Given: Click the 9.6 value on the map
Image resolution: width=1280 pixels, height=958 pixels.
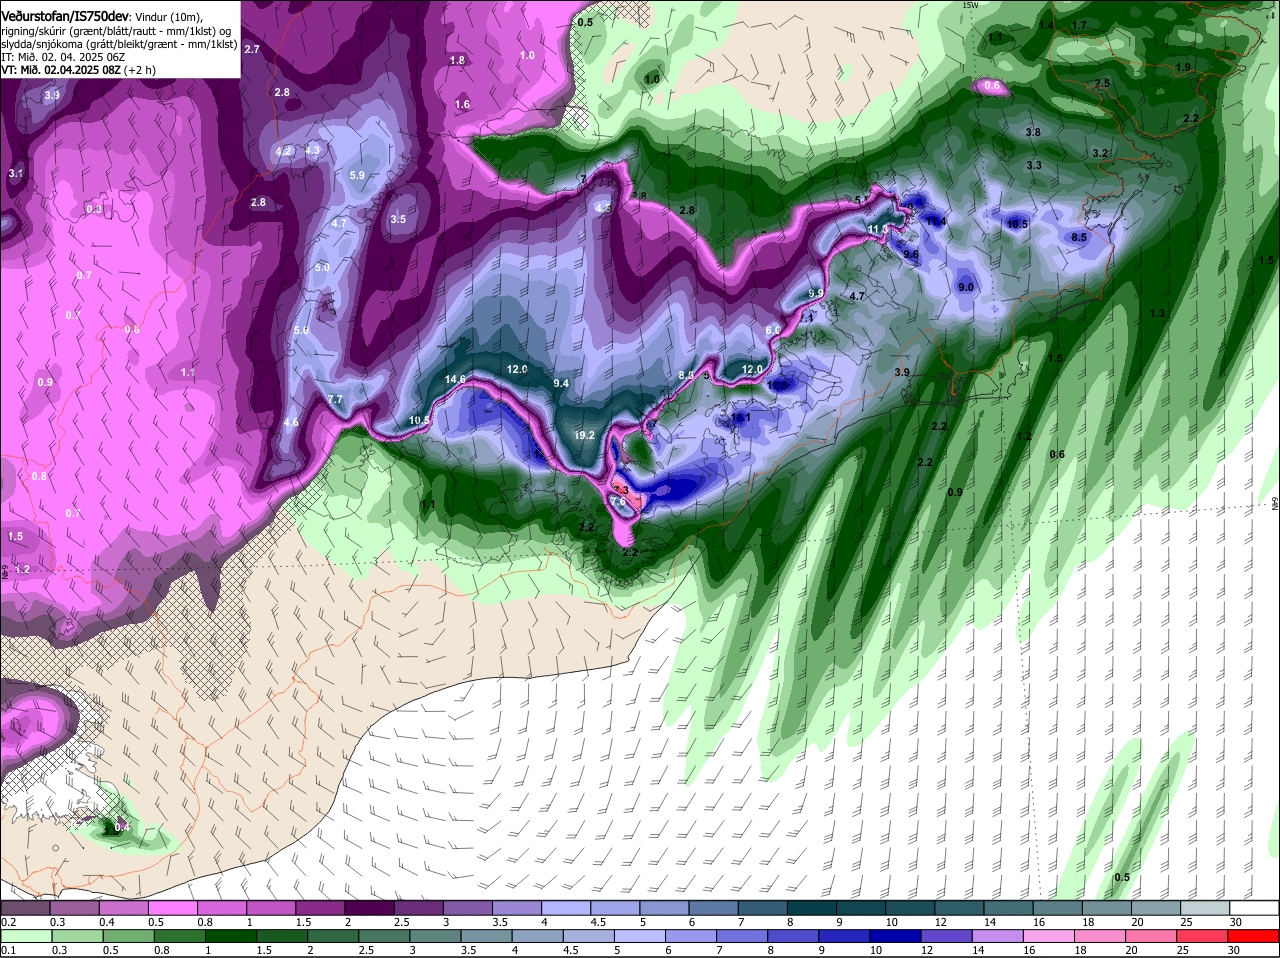Looking at the screenshot, I should tap(911, 254).
